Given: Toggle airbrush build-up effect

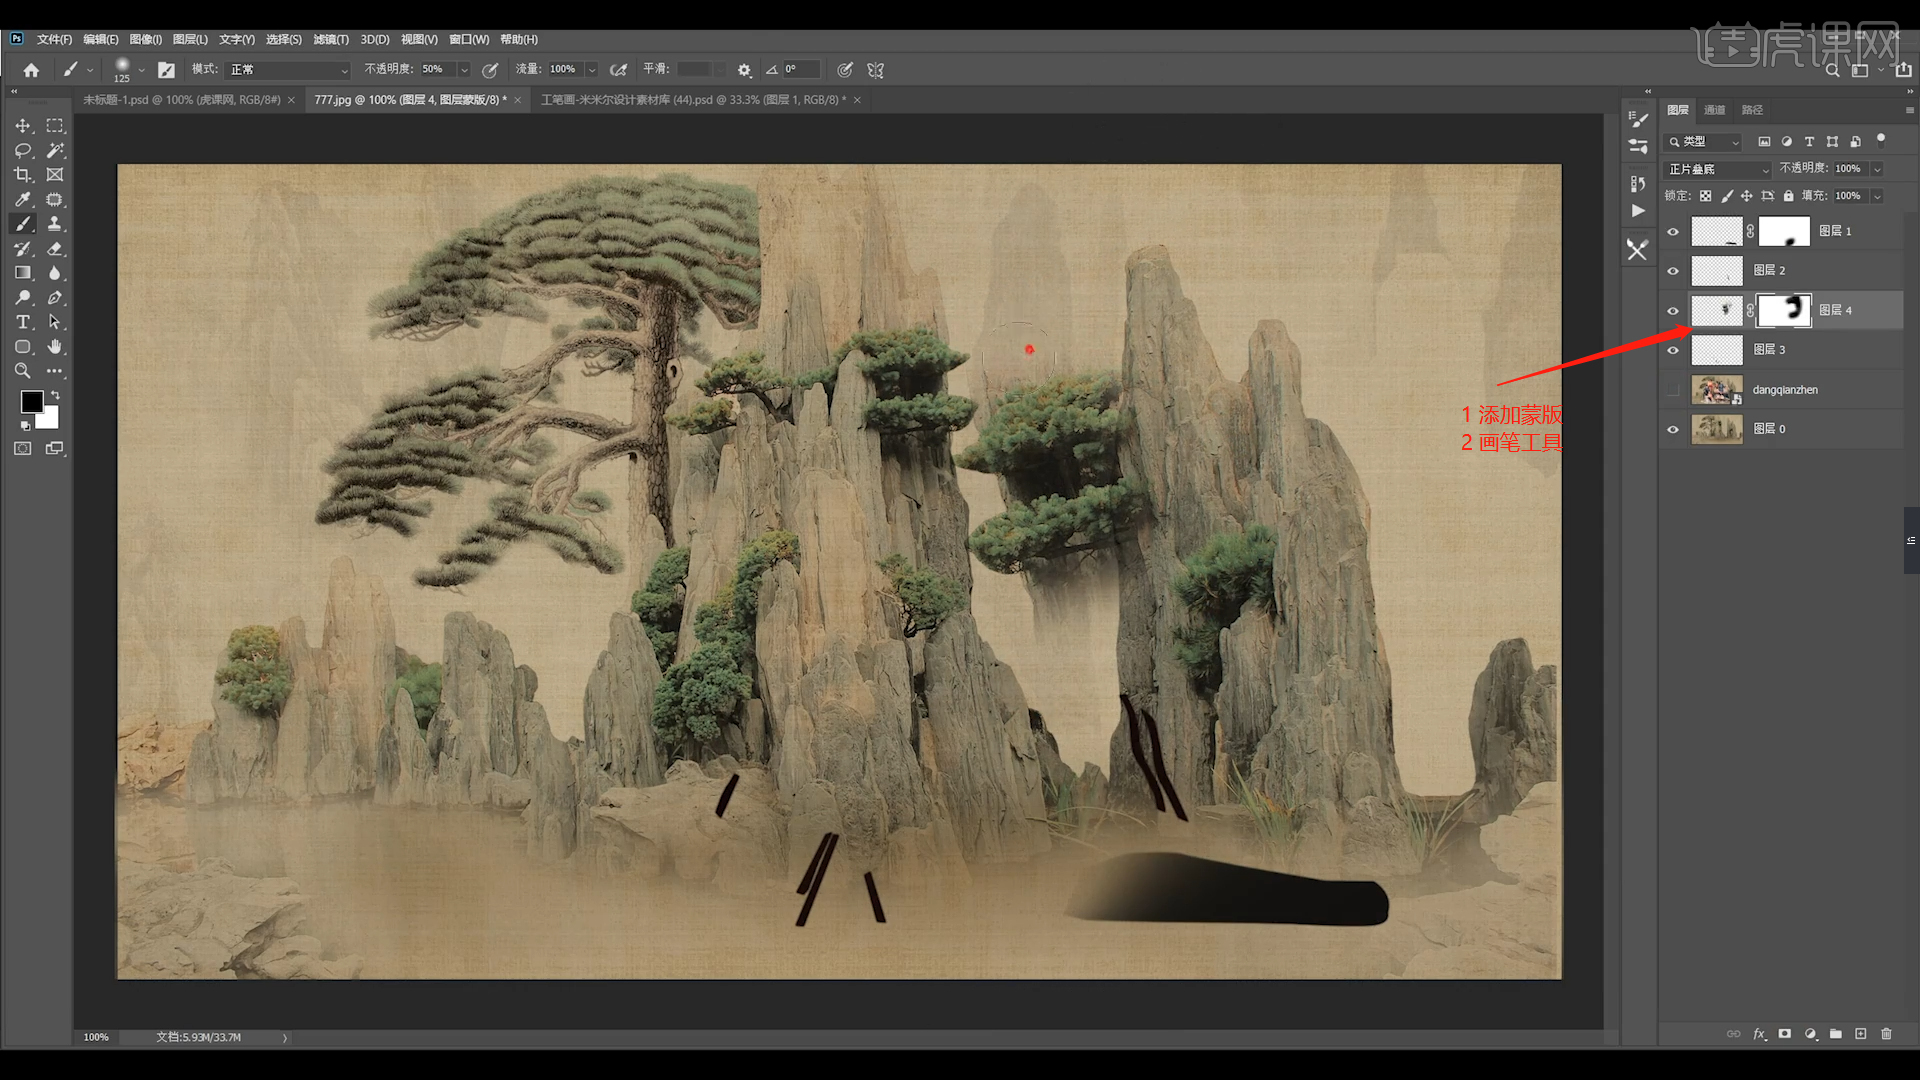Looking at the screenshot, I should click(618, 70).
